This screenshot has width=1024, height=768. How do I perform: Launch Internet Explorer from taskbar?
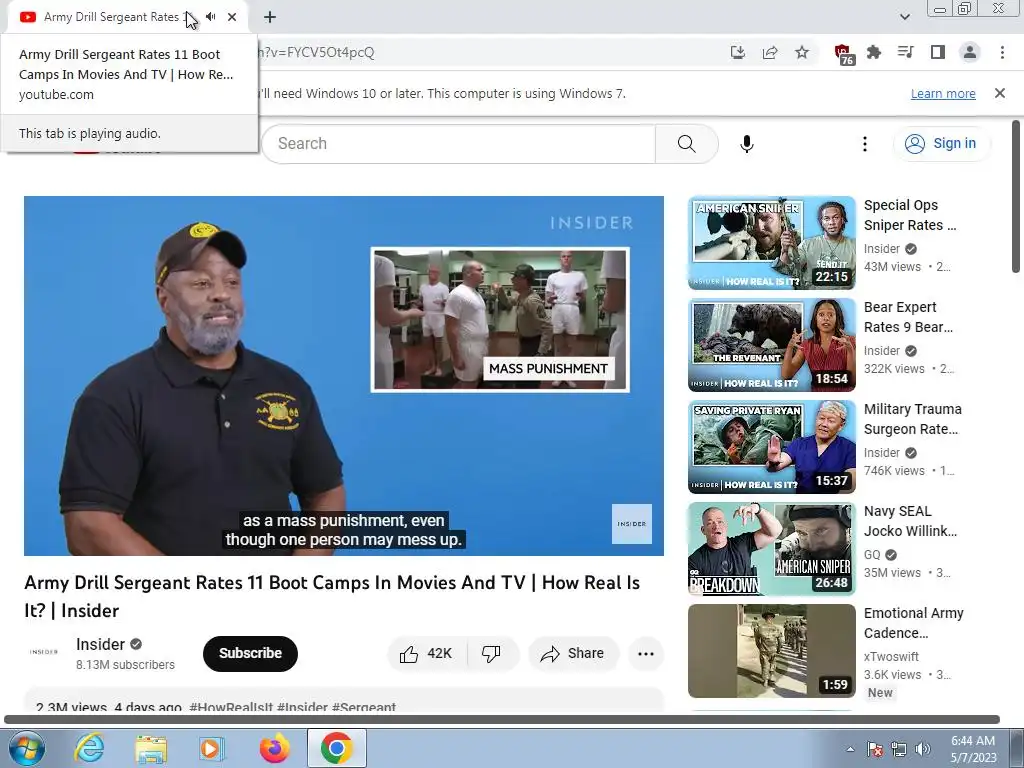click(89, 748)
